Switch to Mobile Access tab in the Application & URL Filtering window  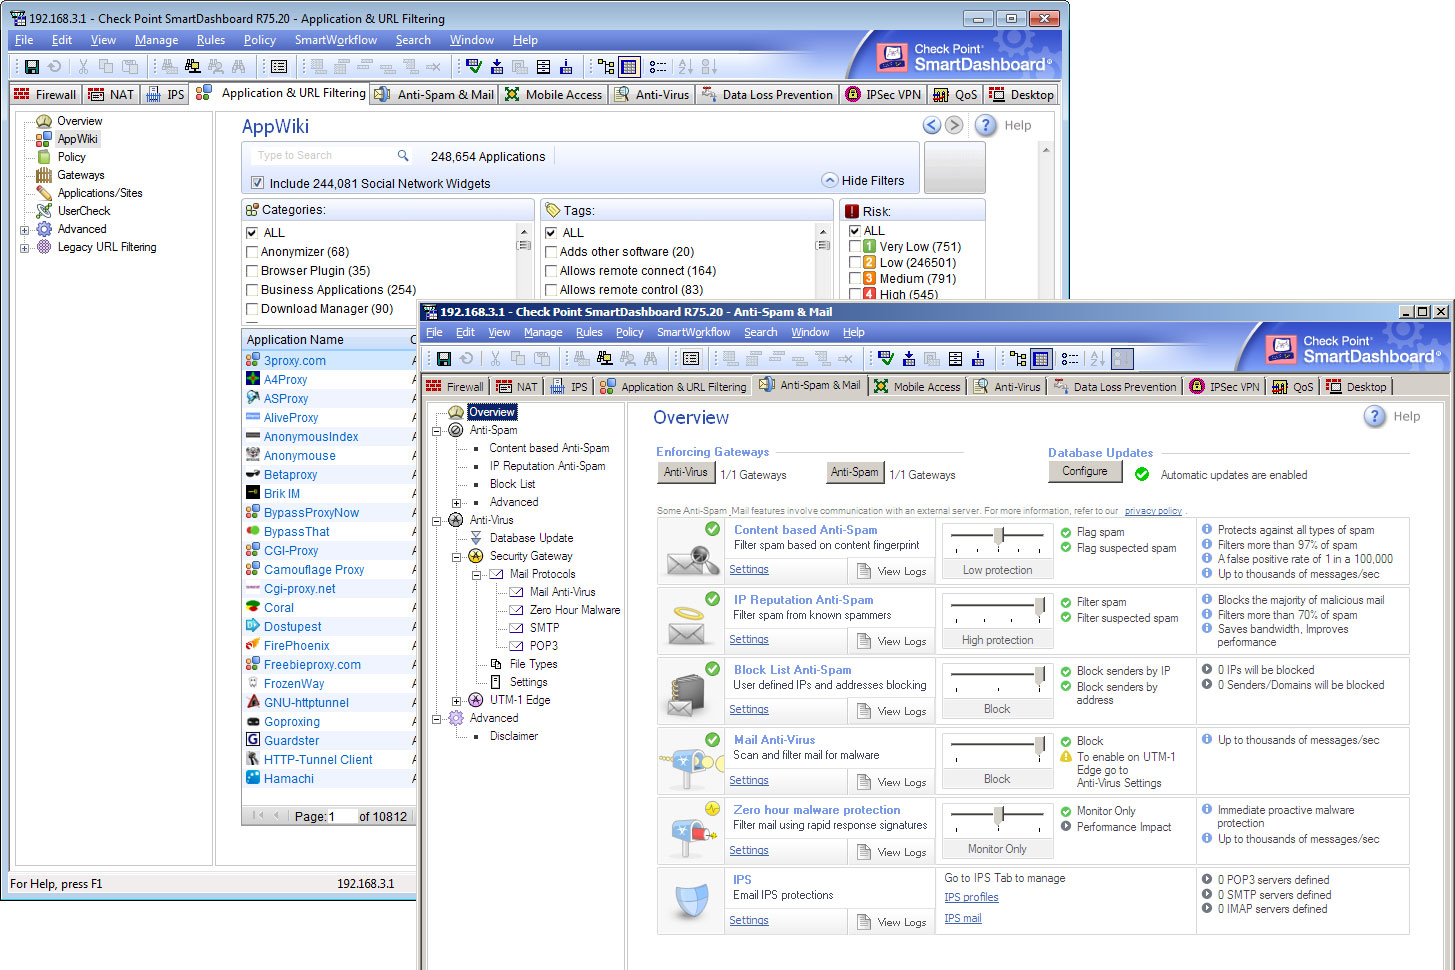[x=553, y=94]
